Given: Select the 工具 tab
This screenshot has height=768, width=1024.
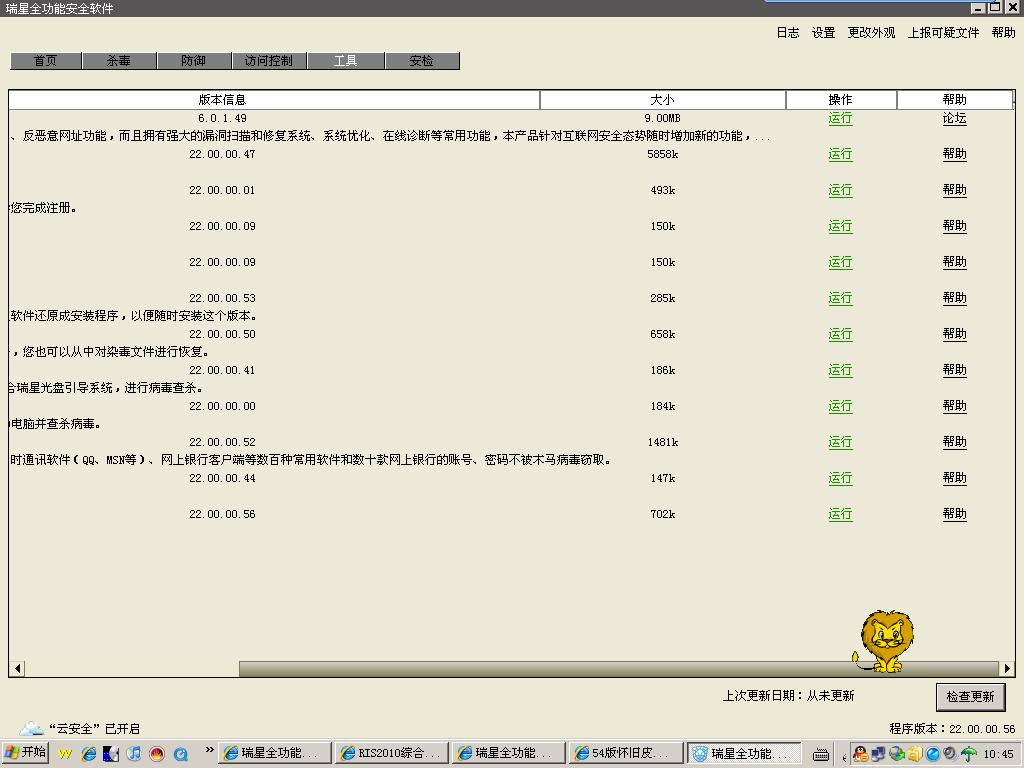Looking at the screenshot, I should (345, 61).
